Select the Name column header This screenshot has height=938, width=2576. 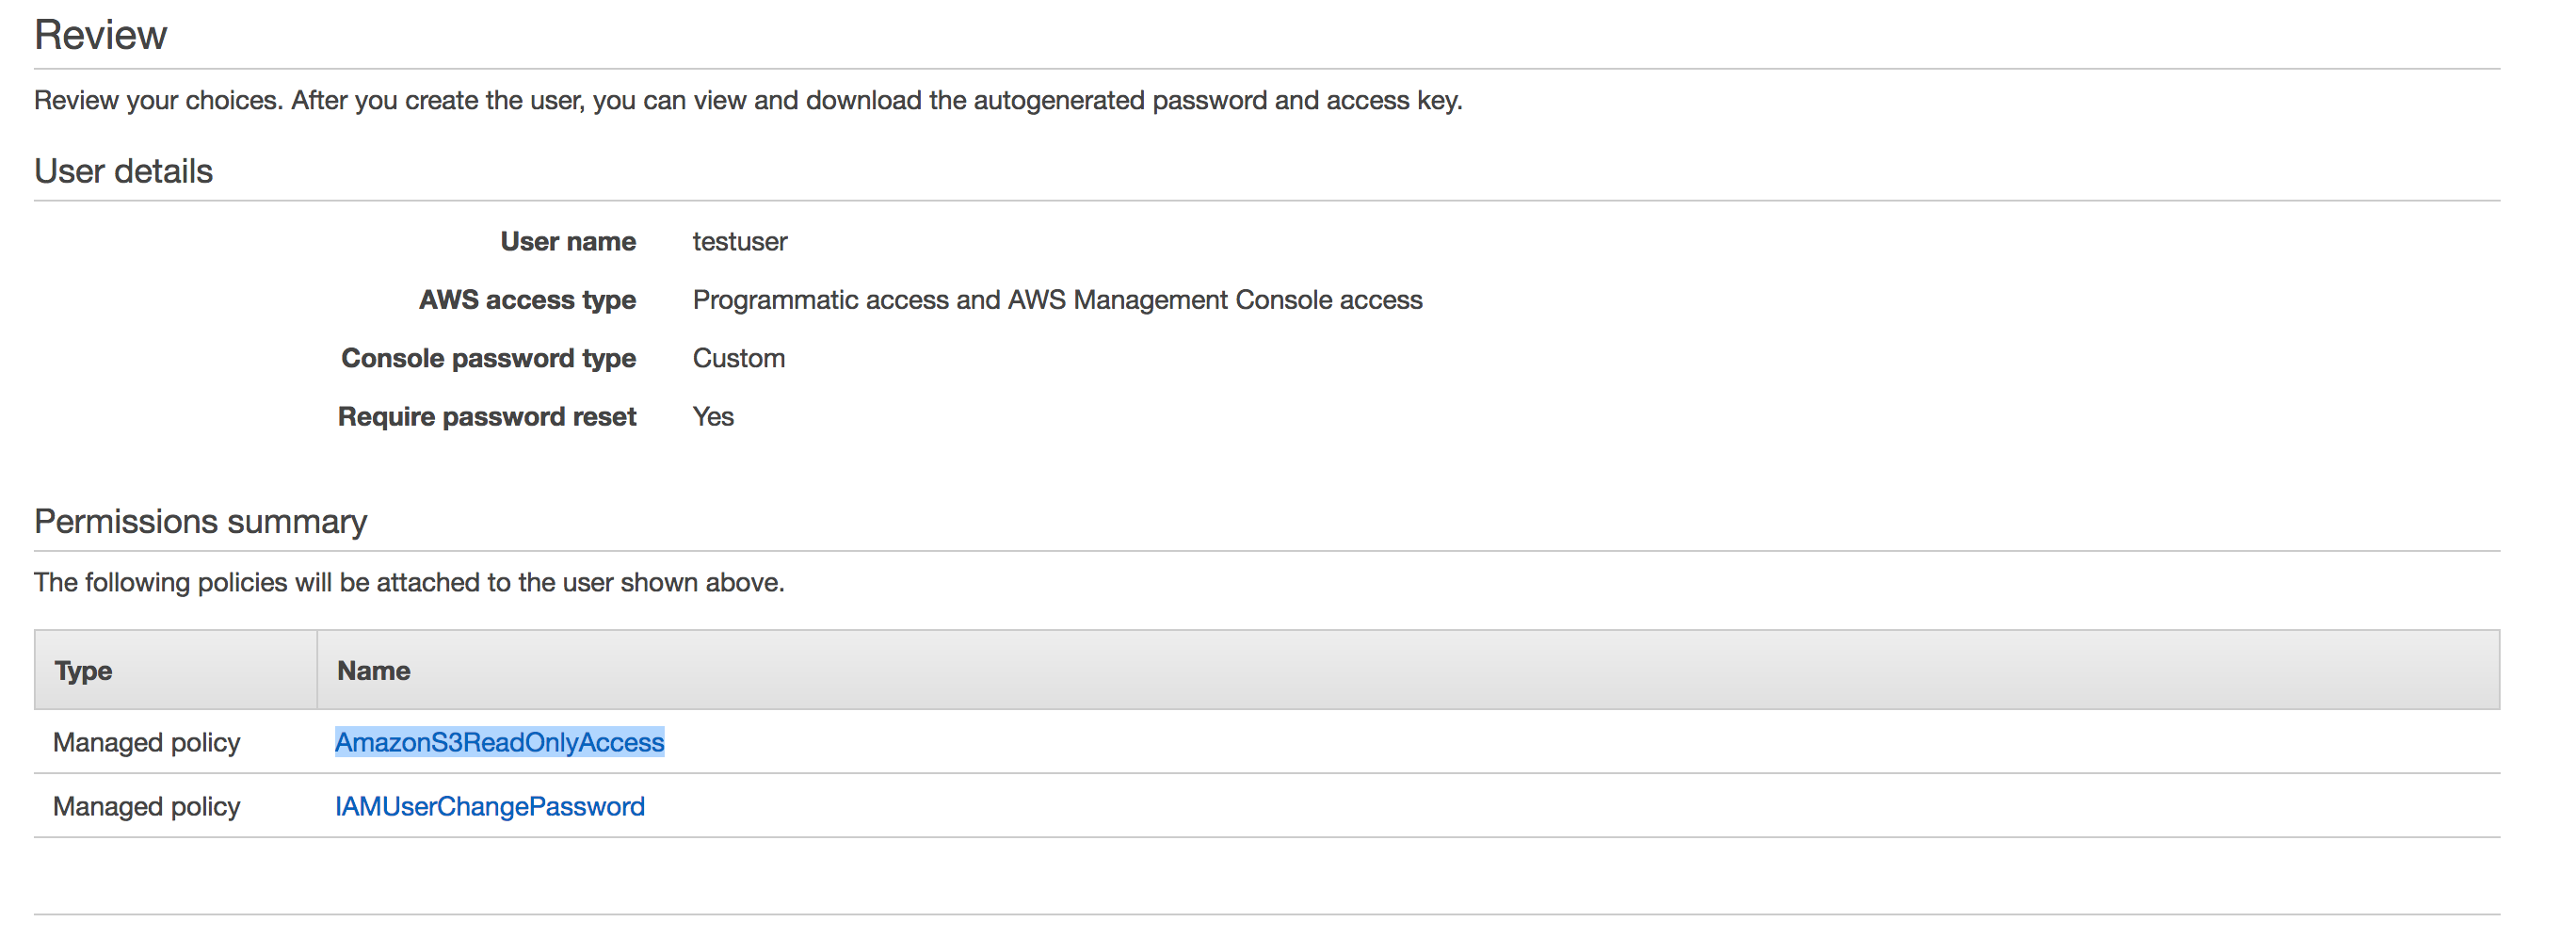[x=372, y=670]
